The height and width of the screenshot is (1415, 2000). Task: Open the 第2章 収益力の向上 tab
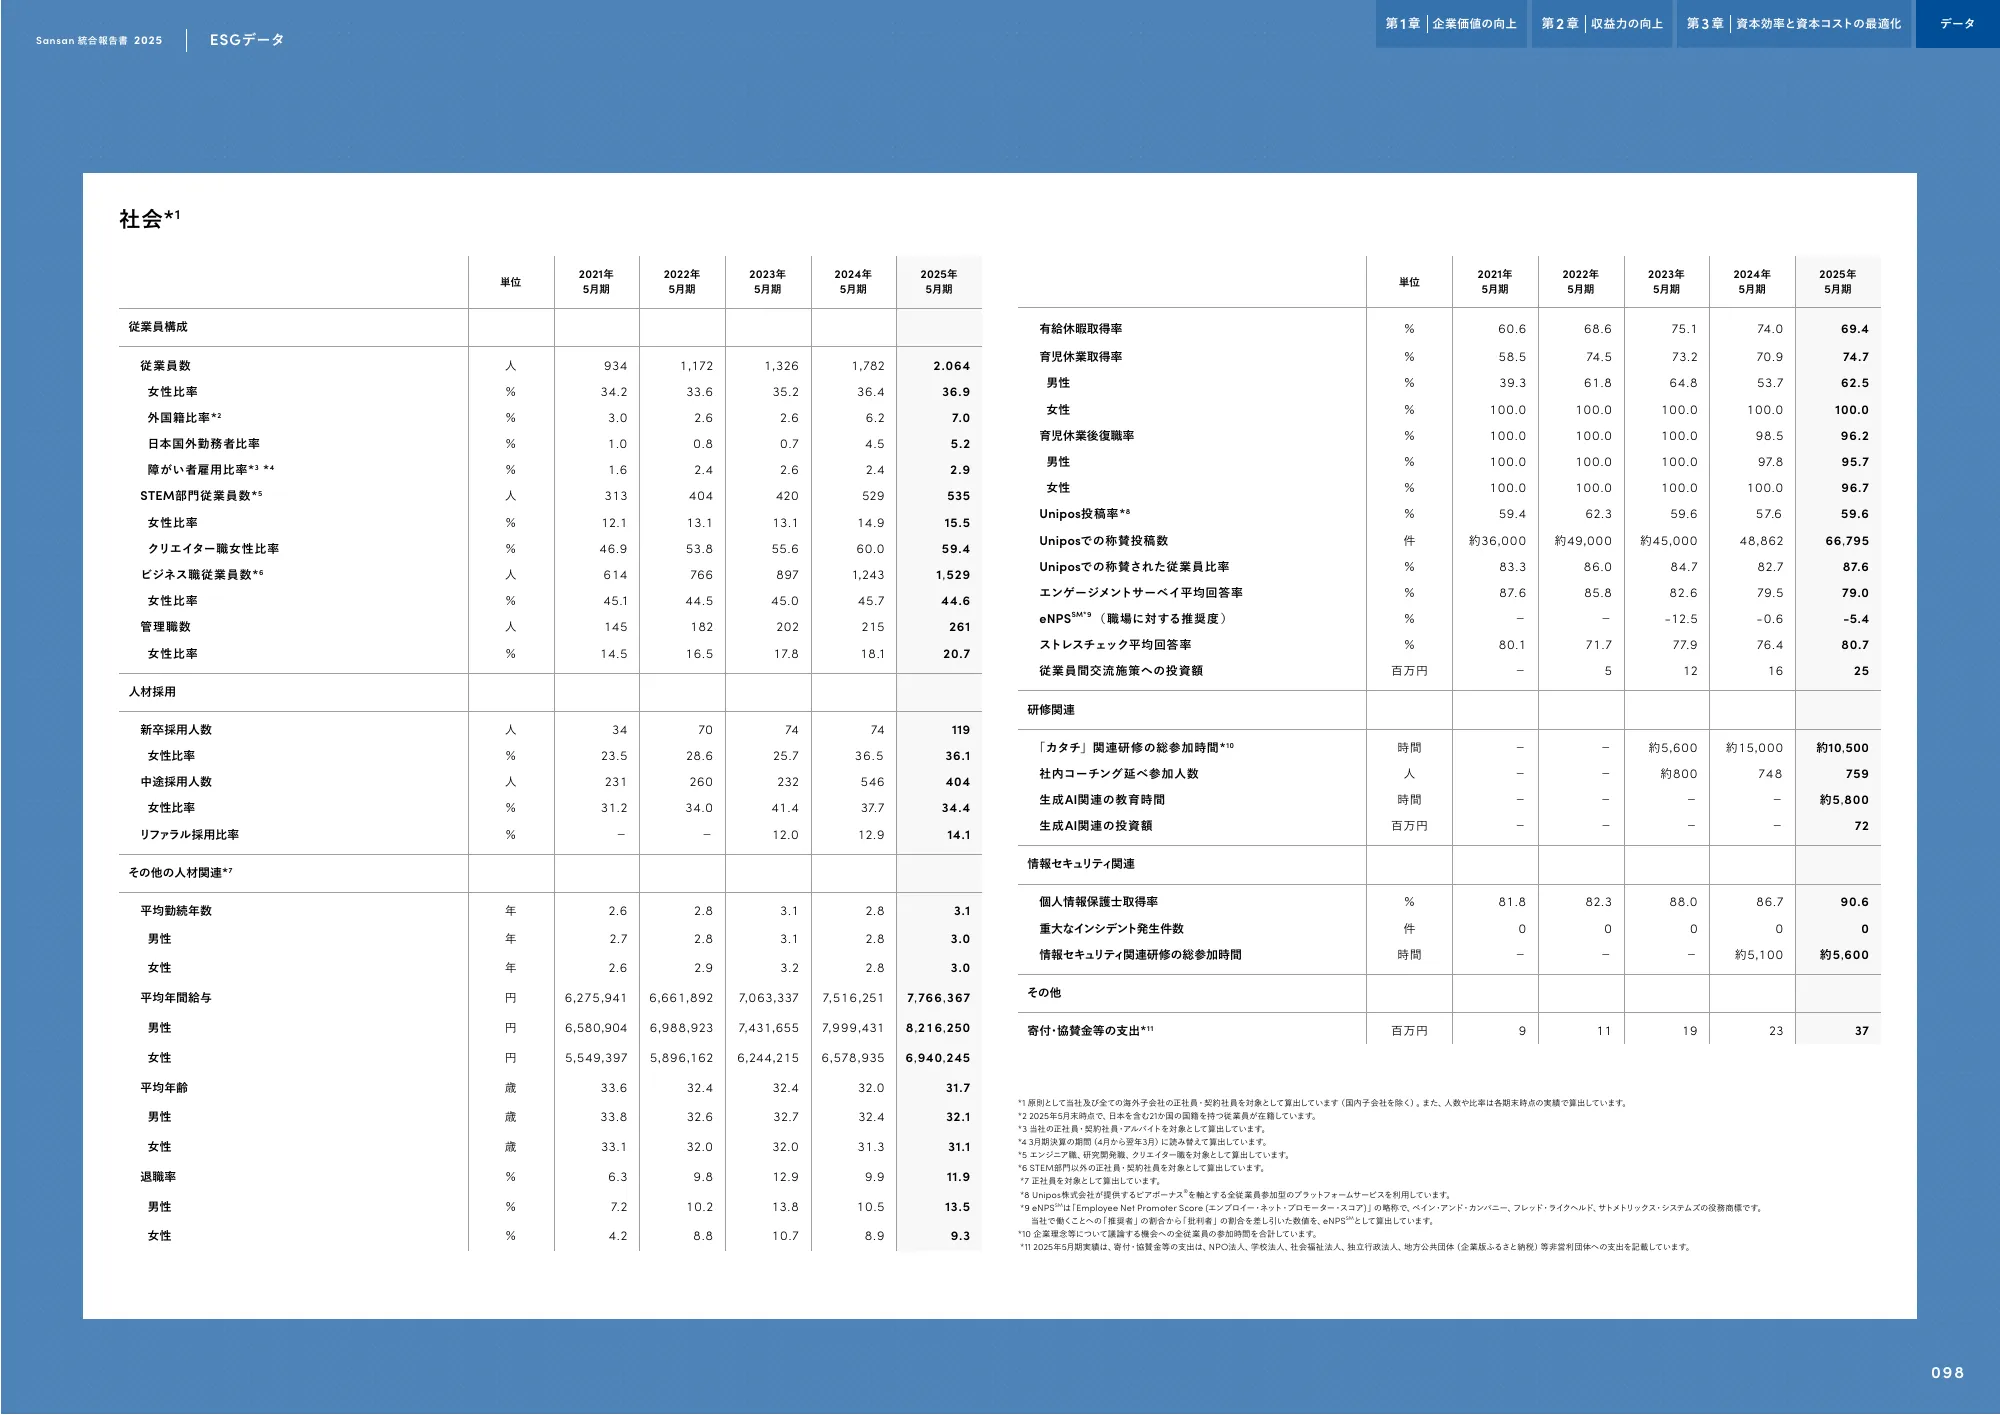coord(1601,24)
